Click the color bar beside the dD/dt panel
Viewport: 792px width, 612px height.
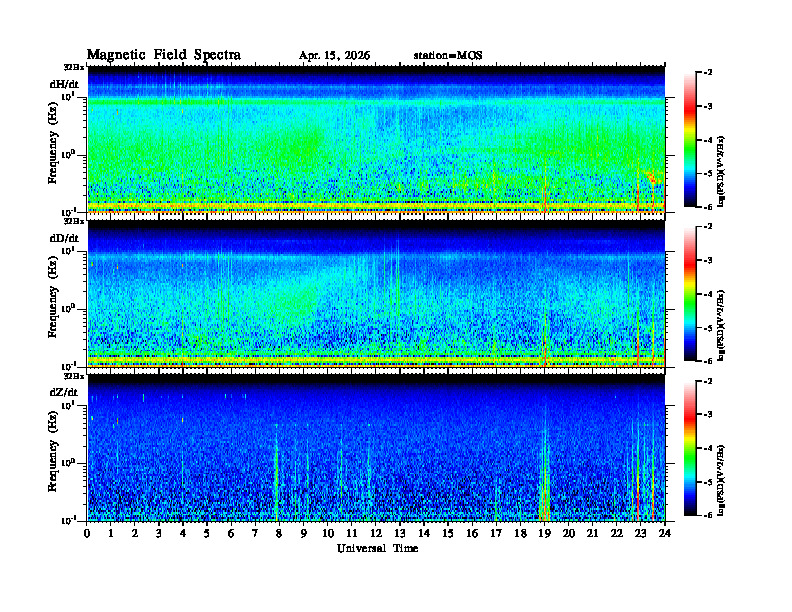tap(690, 294)
